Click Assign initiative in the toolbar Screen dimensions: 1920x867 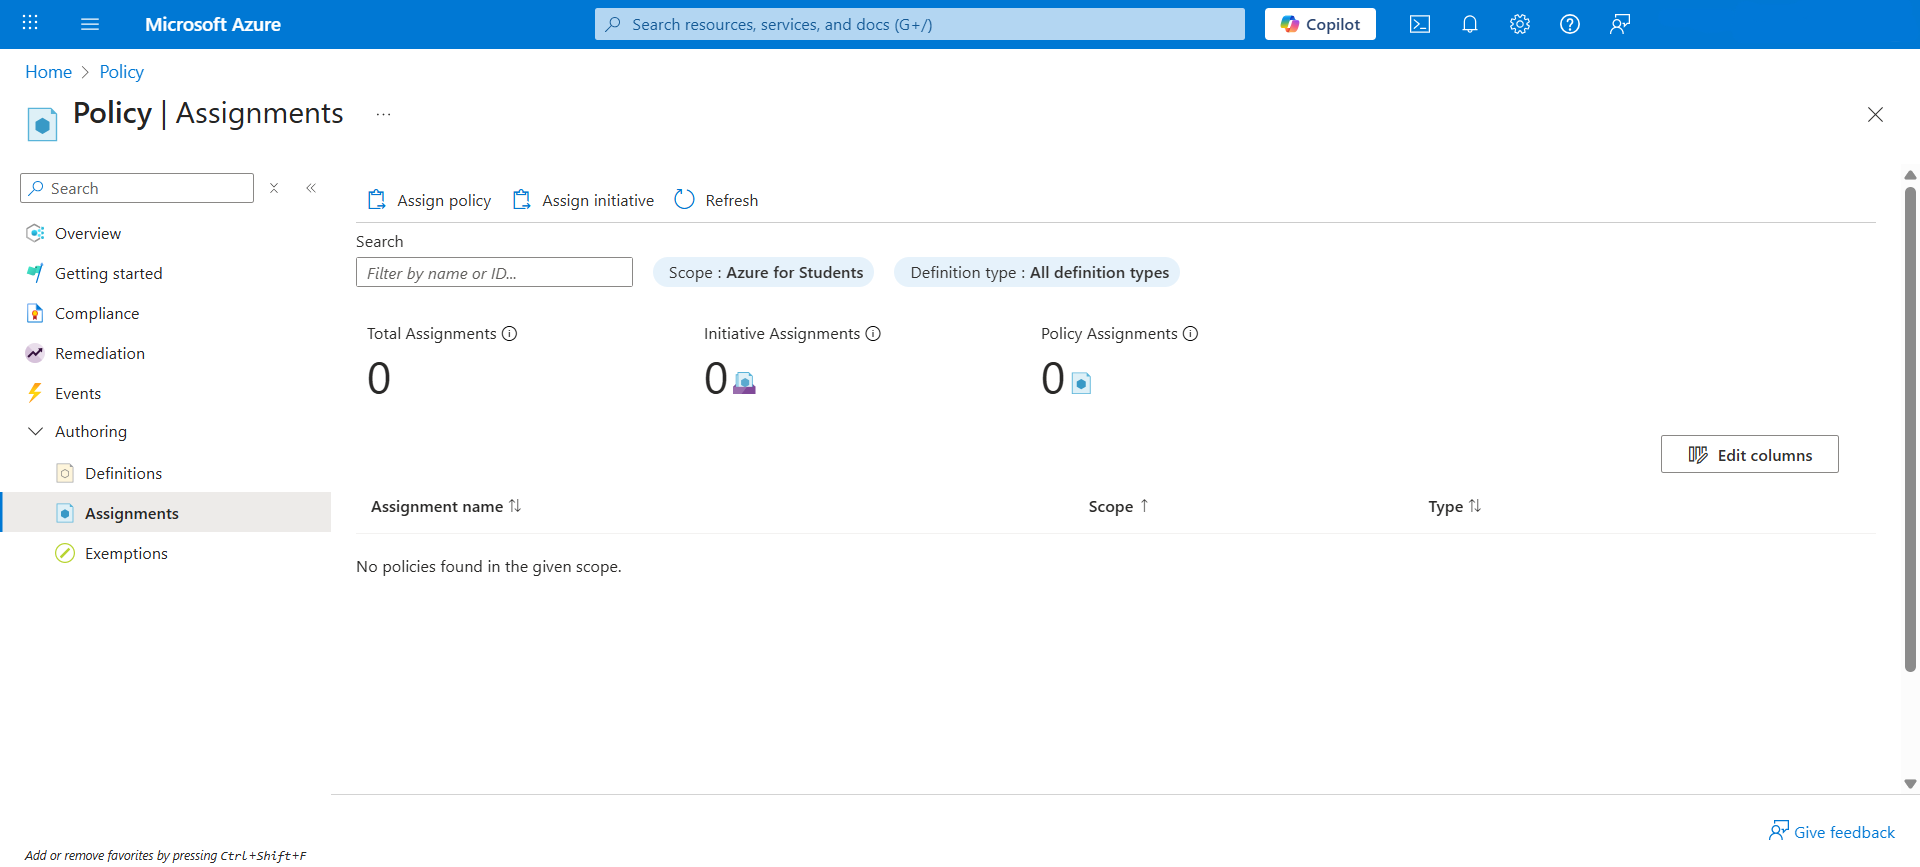(583, 200)
